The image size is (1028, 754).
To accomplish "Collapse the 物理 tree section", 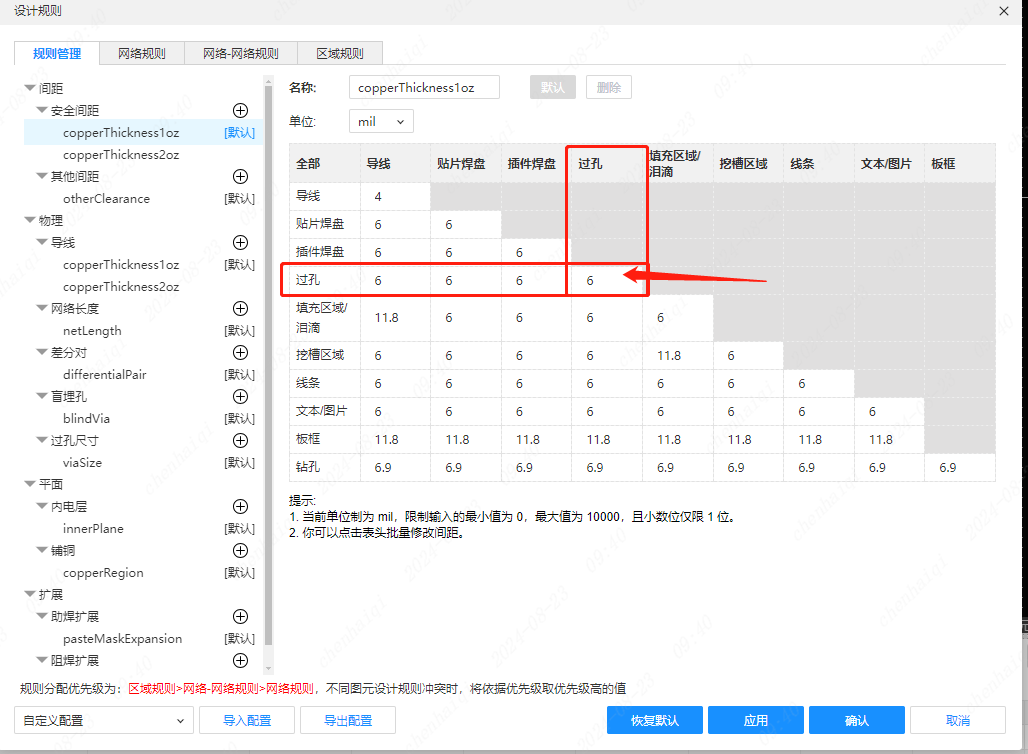I will tap(30, 220).
